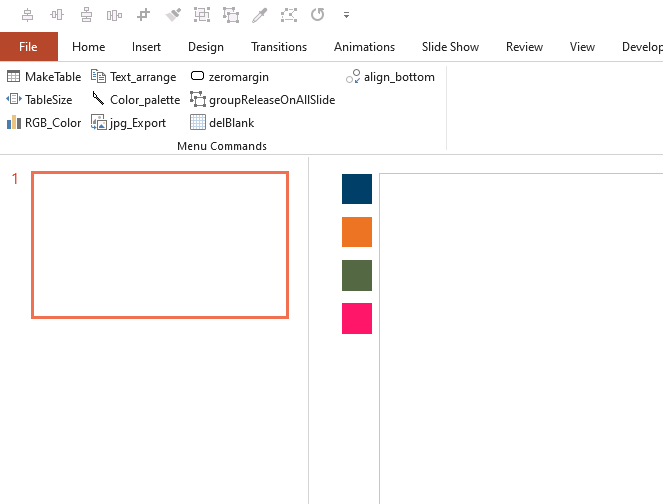Run the TableSize command
663x504 pixels.
39,100
